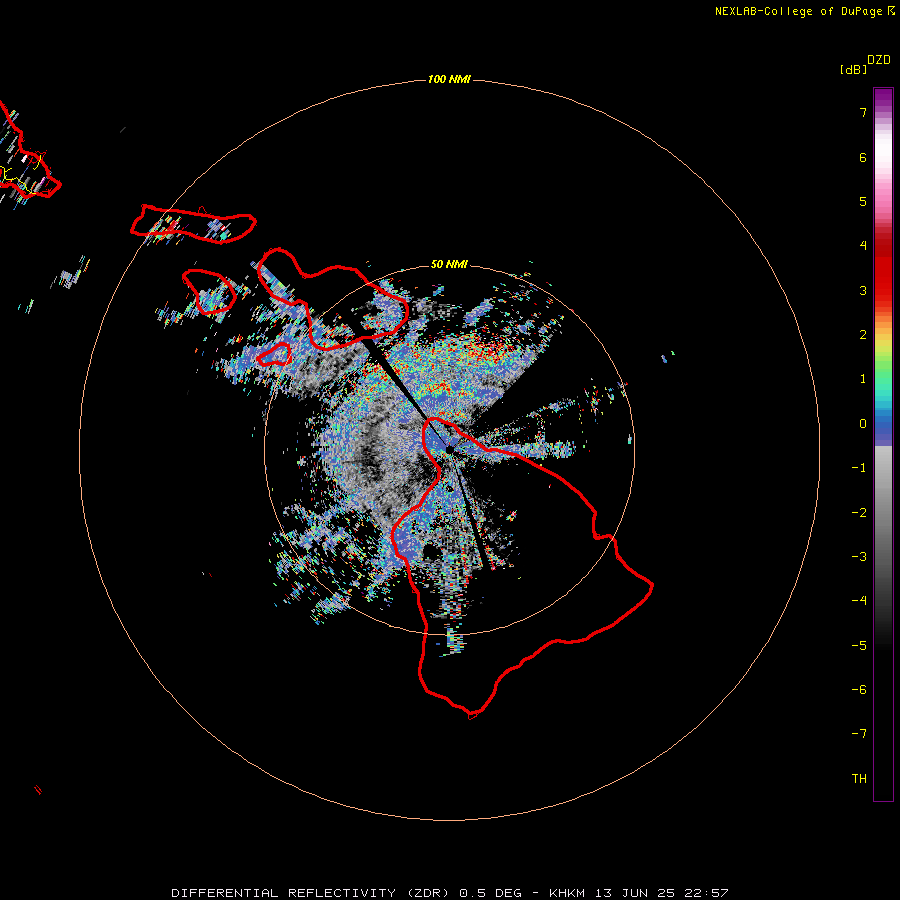This screenshot has width=900, height=900.
Task: Click the colorbar value -2 label
Action: click(x=859, y=513)
